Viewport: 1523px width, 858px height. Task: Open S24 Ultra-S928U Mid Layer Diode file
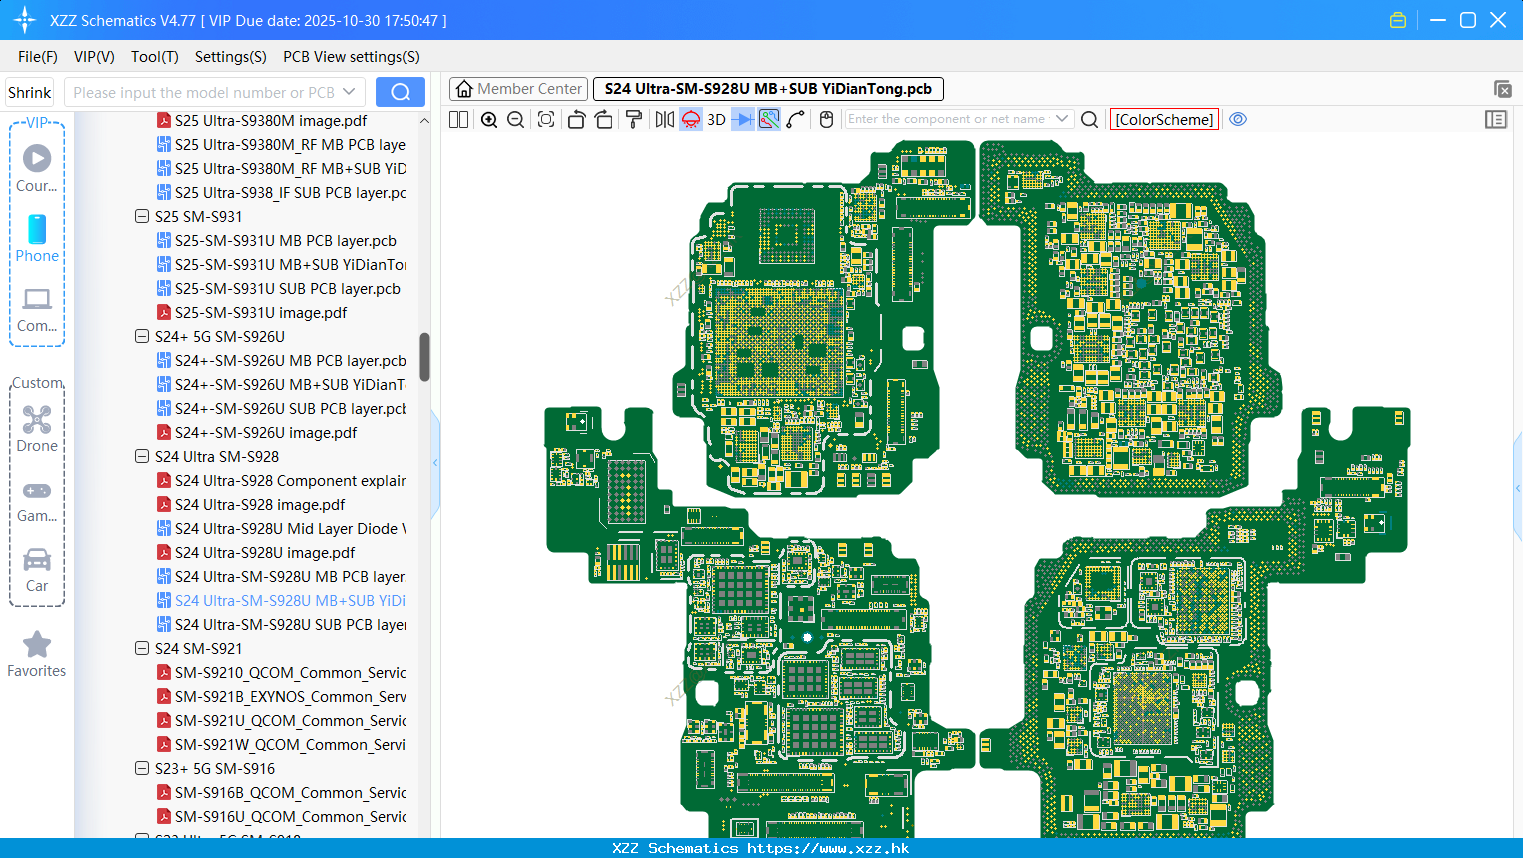[282, 528]
